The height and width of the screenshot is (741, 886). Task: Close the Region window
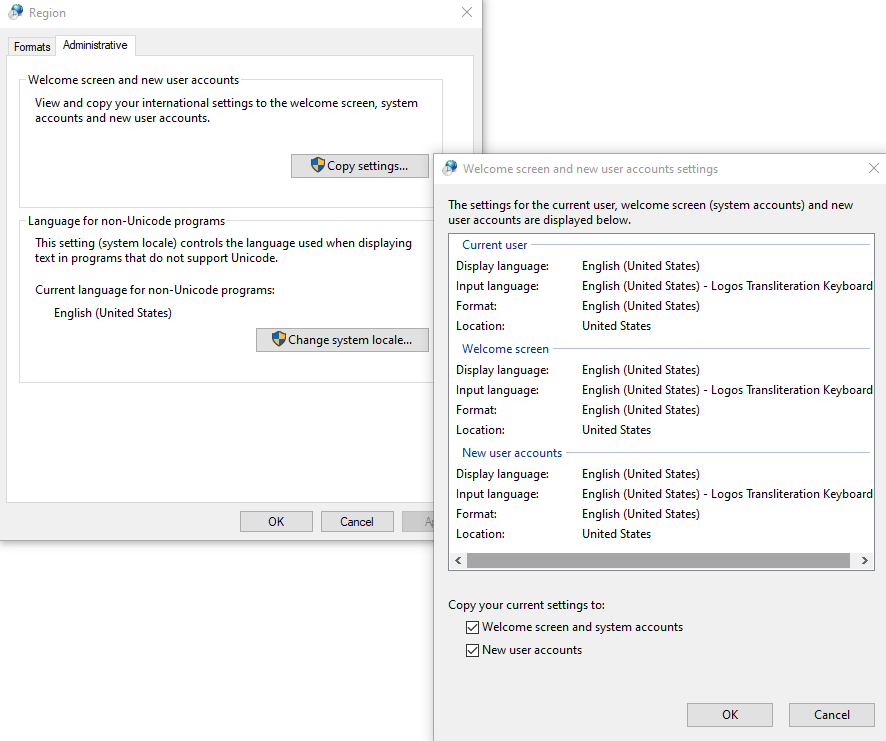pos(467,13)
